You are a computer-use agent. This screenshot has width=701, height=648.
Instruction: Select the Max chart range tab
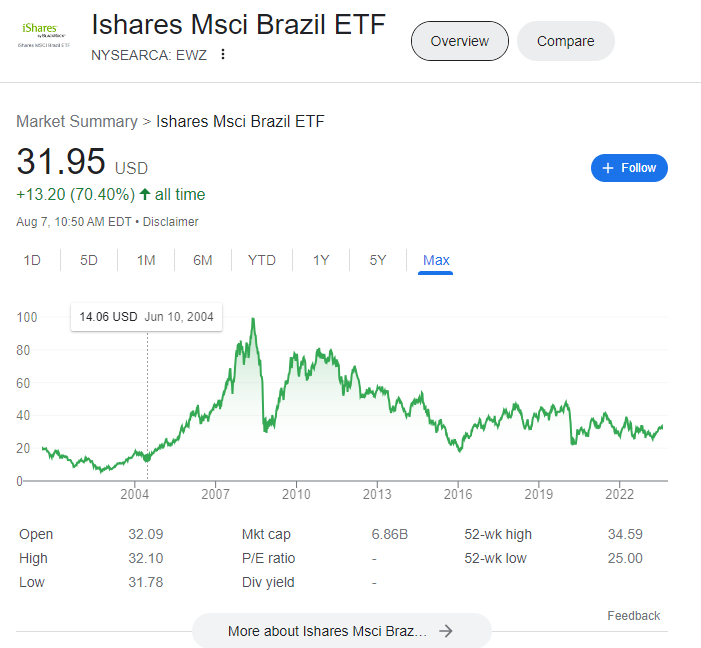tap(436, 260)
